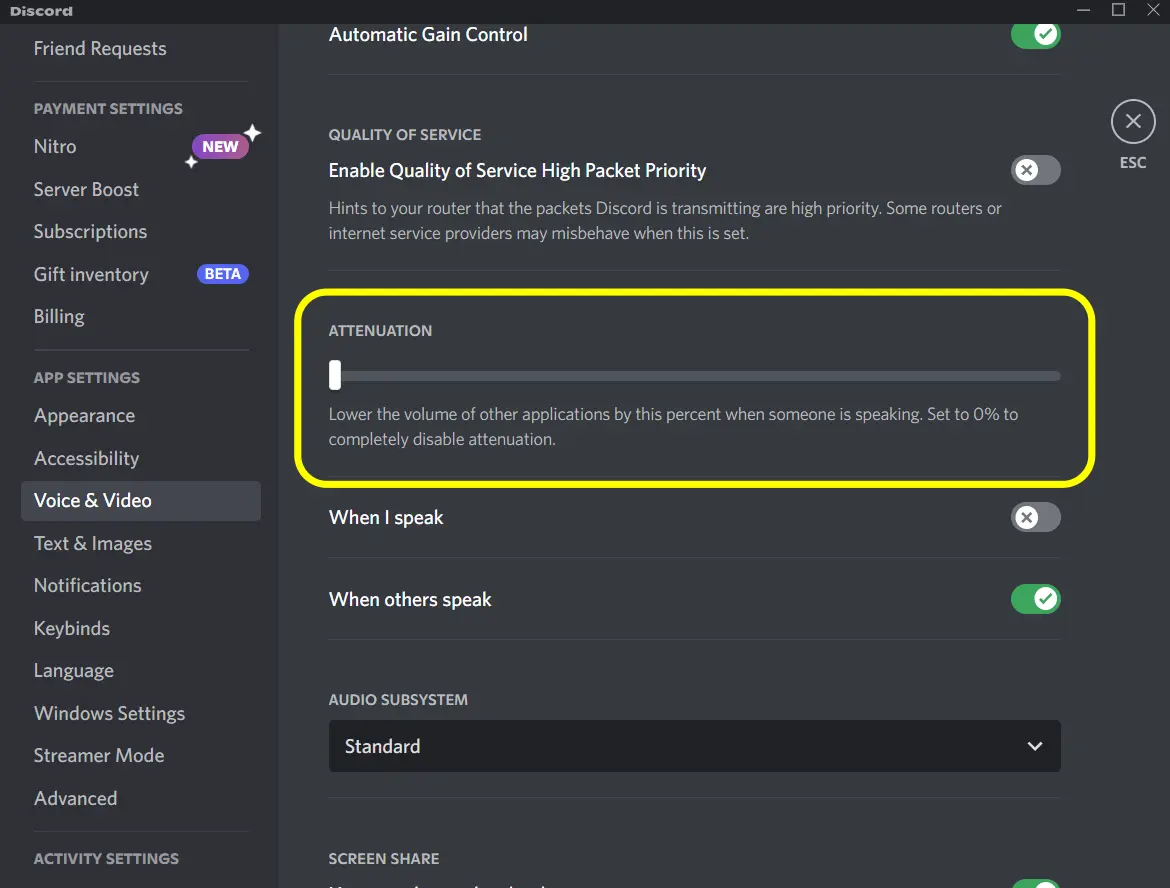Open the Advanced settings section
This screenshot has width=1170, height=888.
tap(75, 798)
